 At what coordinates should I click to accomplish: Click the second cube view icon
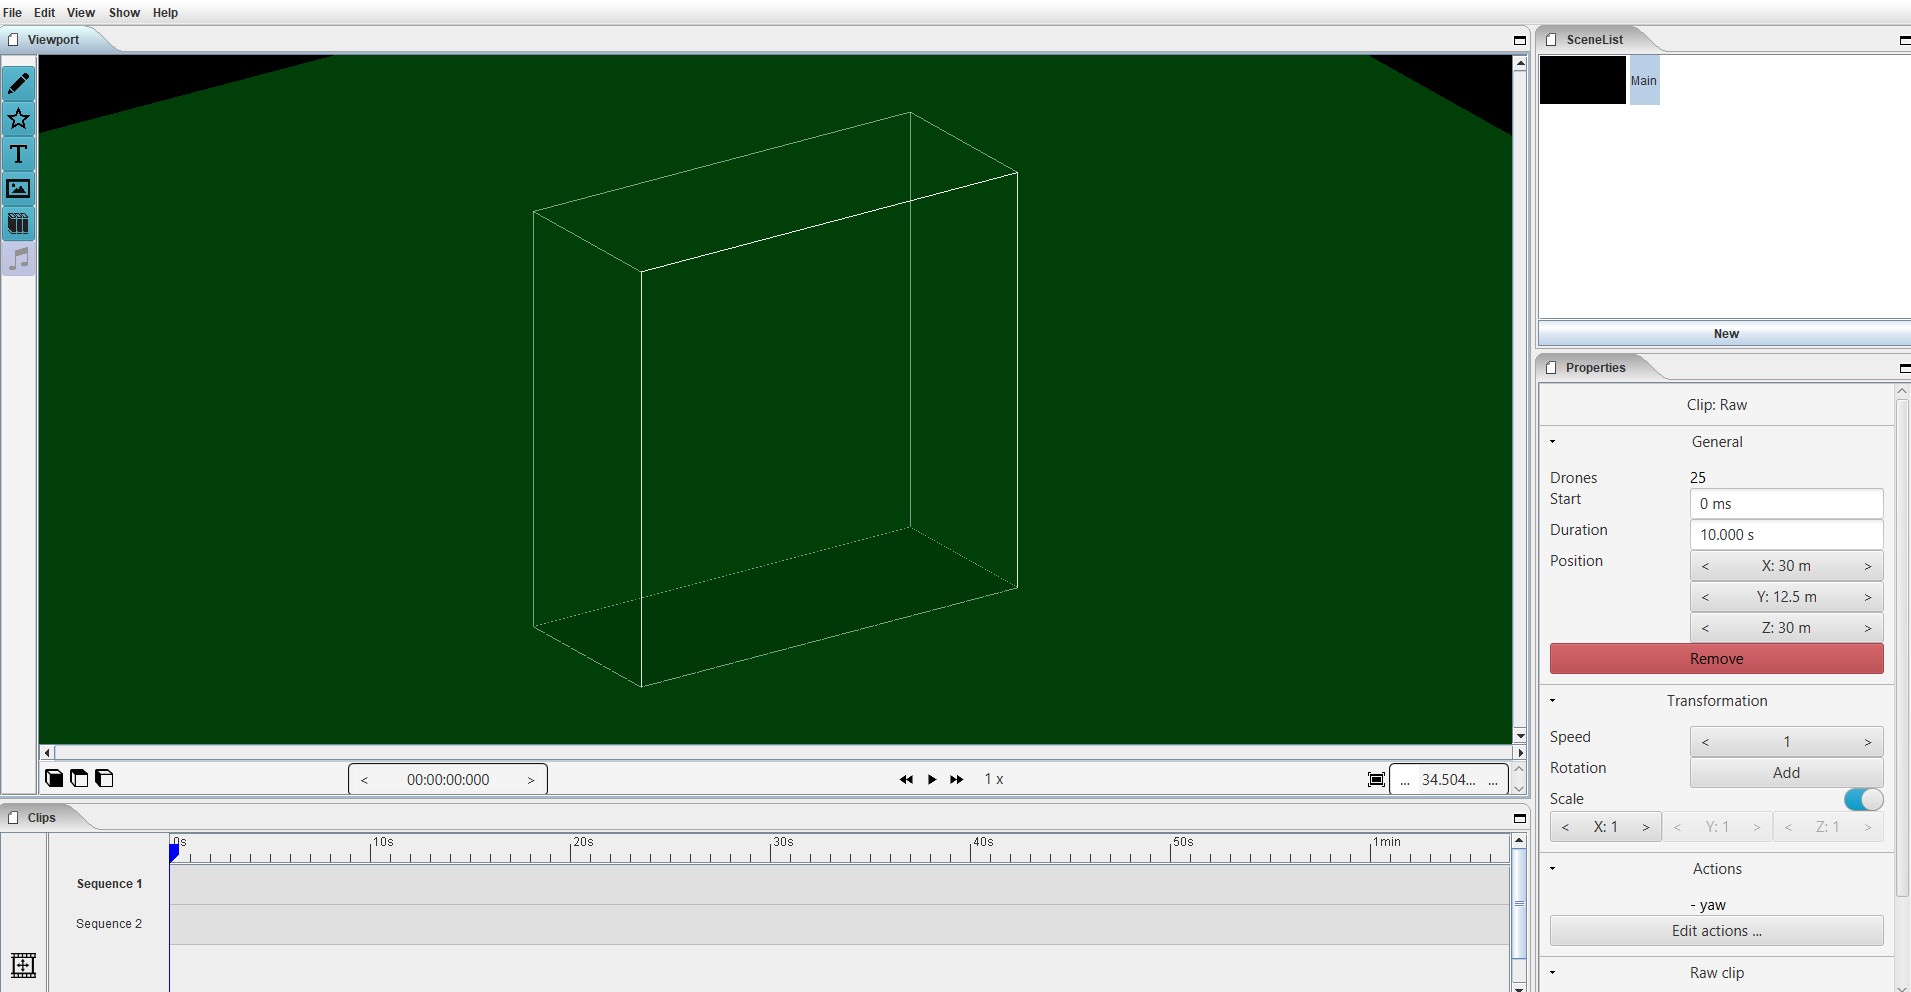pos(79,778)
